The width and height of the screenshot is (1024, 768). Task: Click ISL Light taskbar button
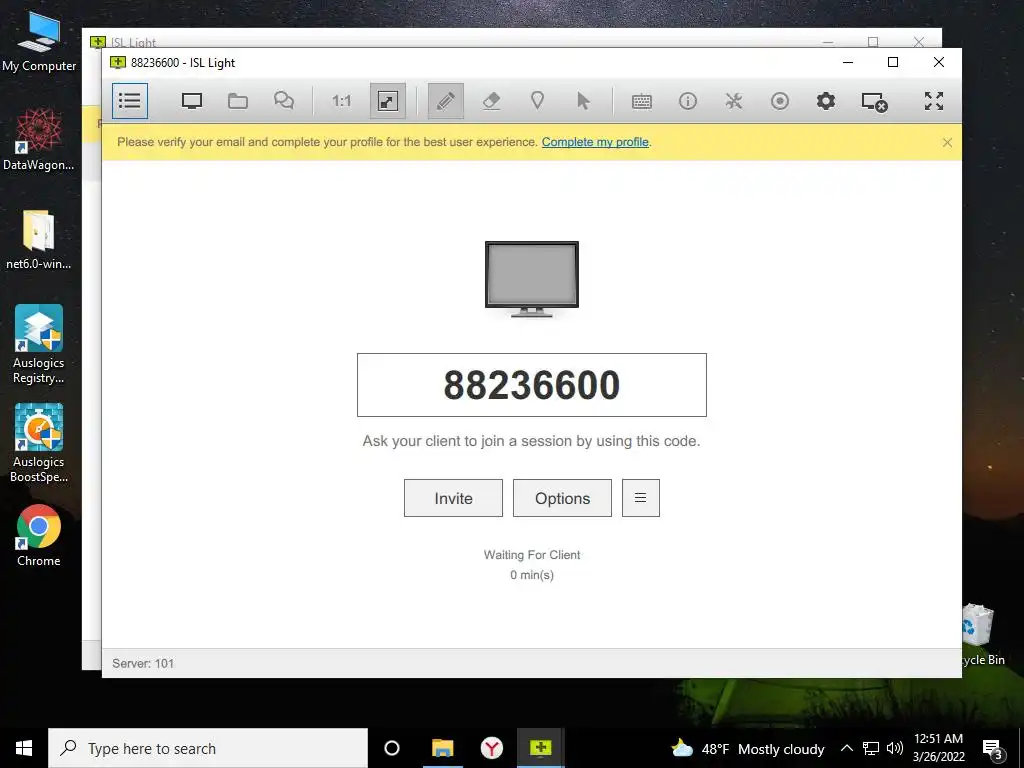[541, 748]
